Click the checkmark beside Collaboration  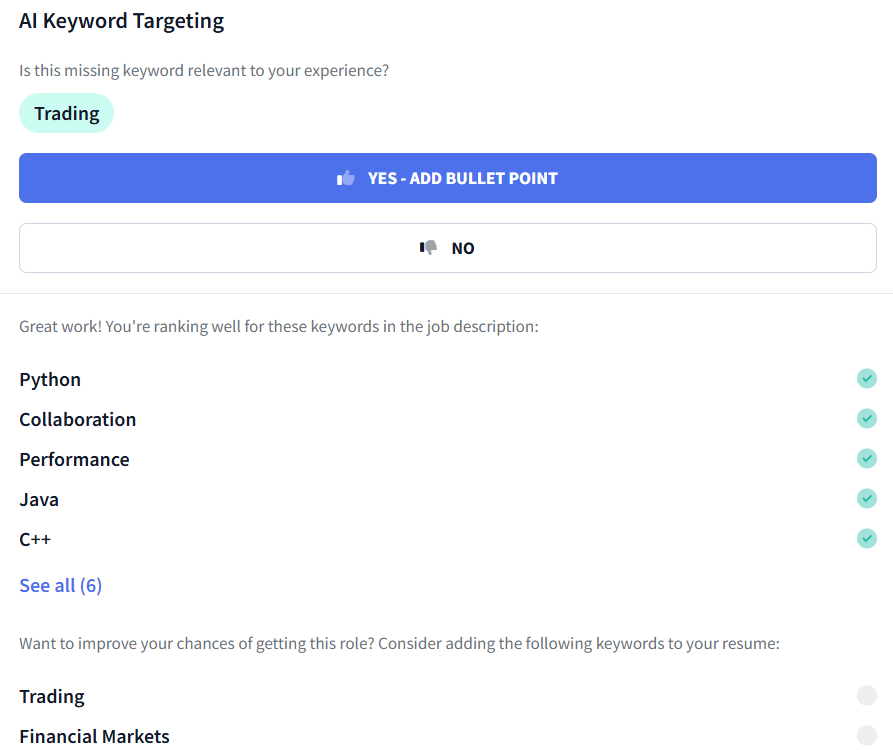[x=867, y=419]
